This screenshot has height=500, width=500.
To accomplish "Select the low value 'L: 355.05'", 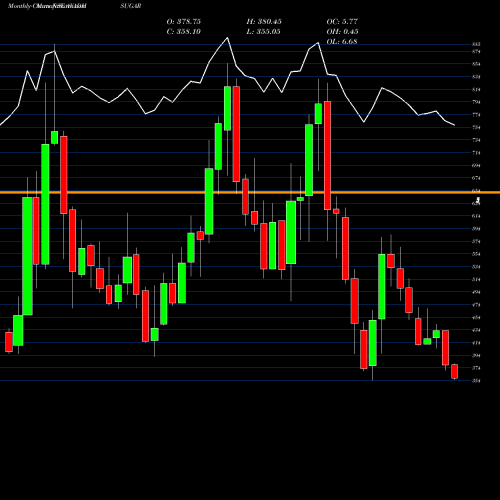I will (x=263, y=32).
